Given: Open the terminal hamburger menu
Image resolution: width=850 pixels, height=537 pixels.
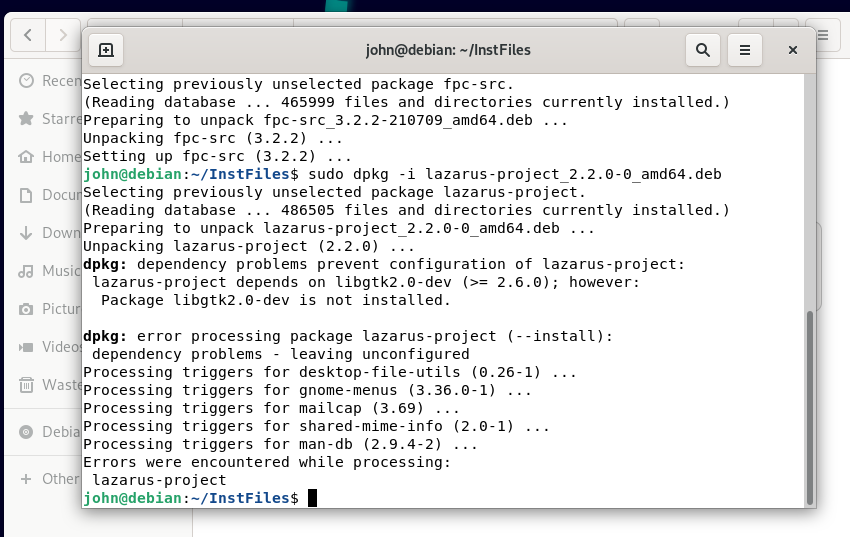Looking at the screenshot, I should pos(745,50).
